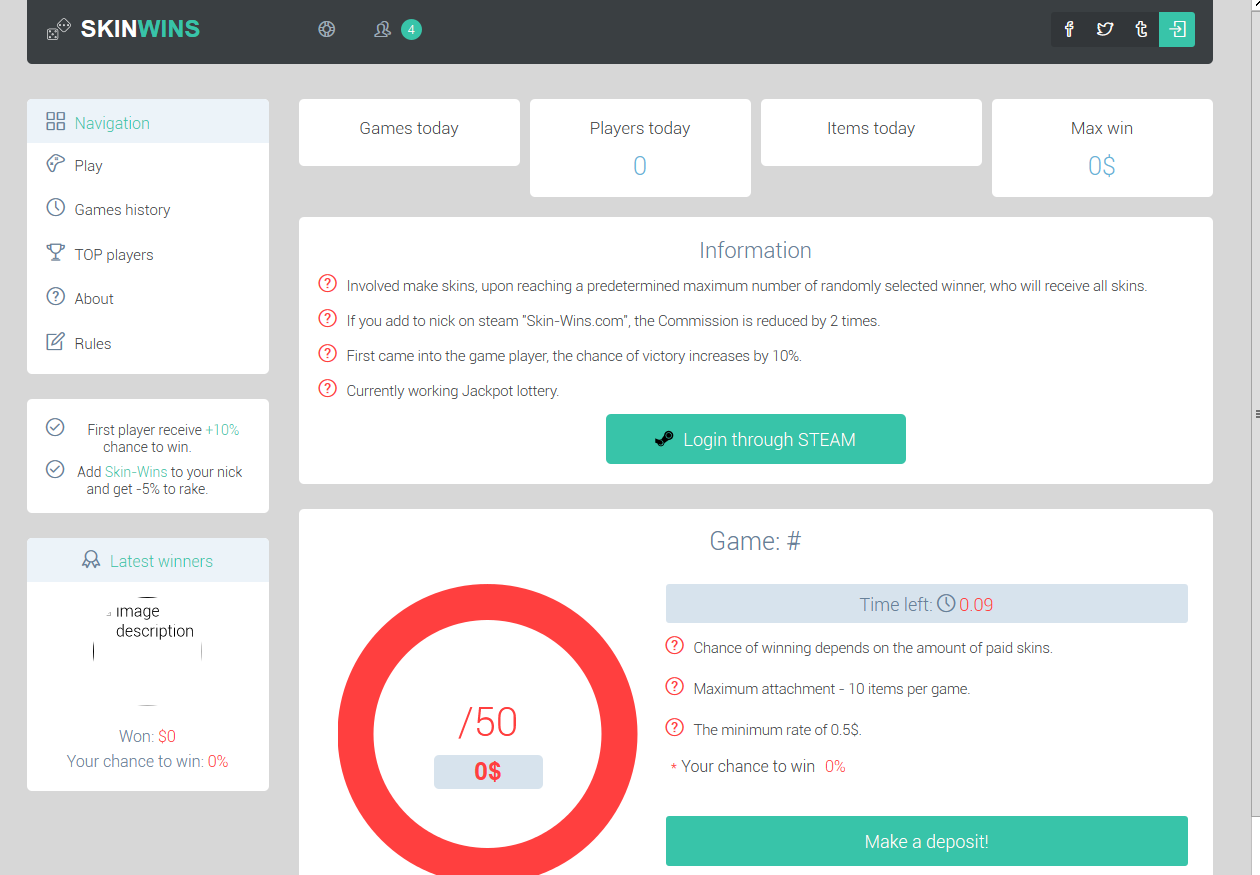The image size is (1260, 875).
Task: Open the lifebuoy support icon in header
Action: pyautogui.click(x=327, y=29)
